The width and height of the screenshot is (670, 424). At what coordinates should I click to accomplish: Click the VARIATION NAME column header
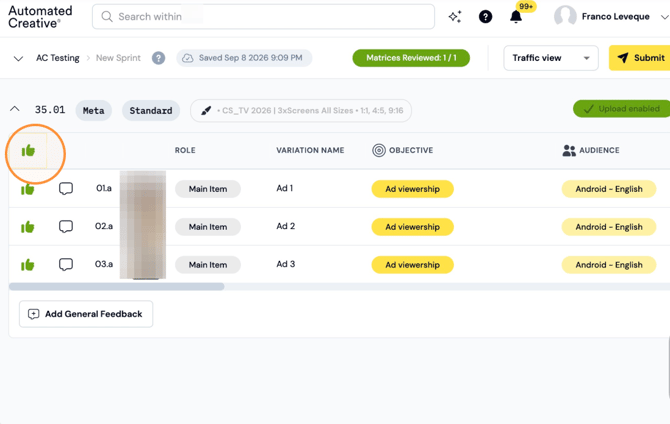tap(310, 150)
